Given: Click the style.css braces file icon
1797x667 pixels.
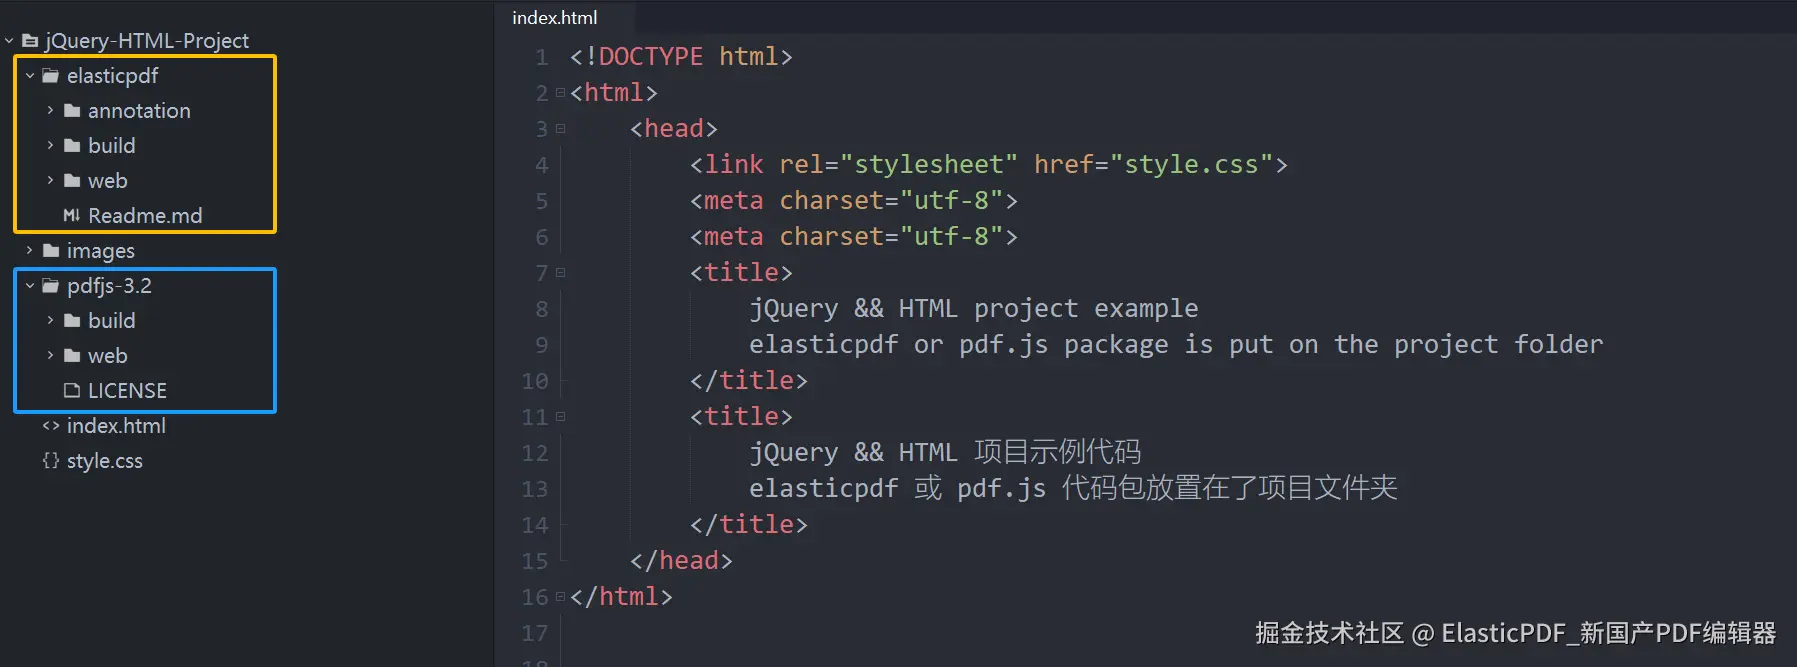Looking at the screenshot, I should 51,461.
